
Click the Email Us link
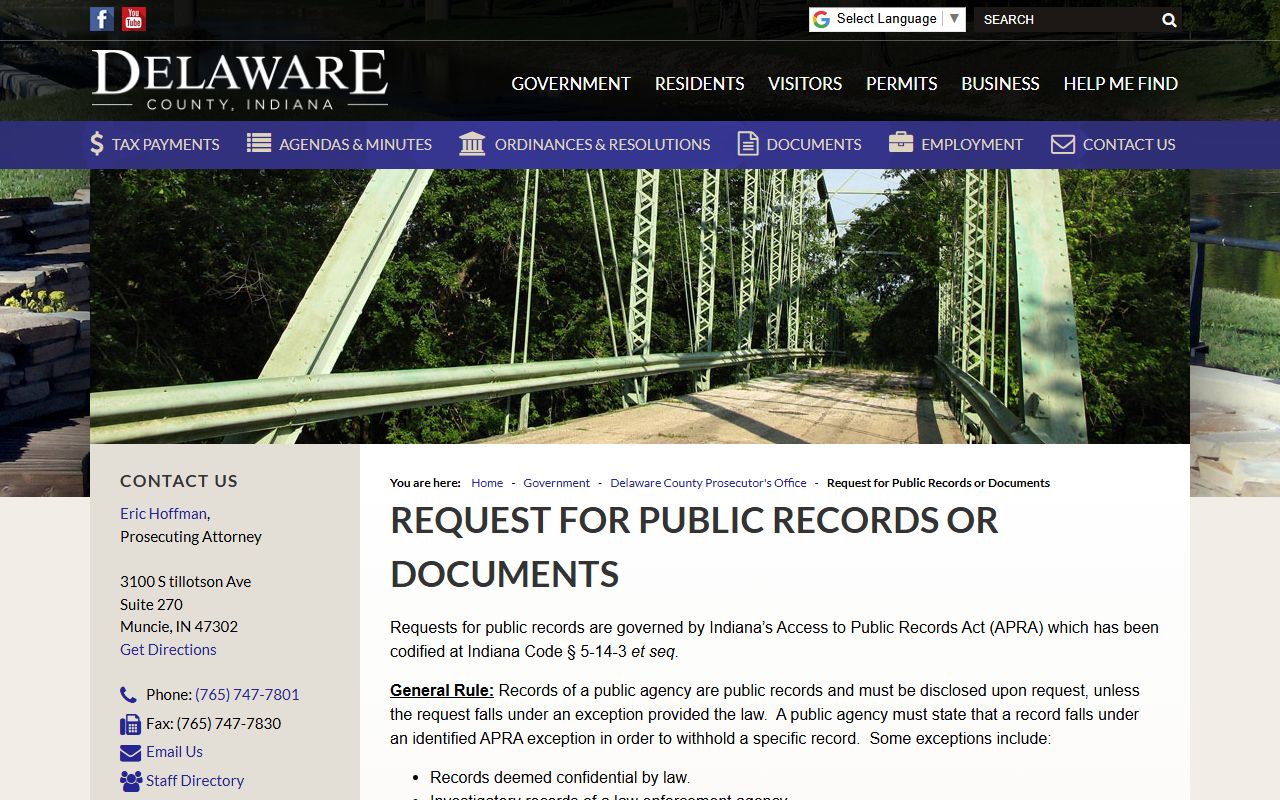tap(174, 752)
